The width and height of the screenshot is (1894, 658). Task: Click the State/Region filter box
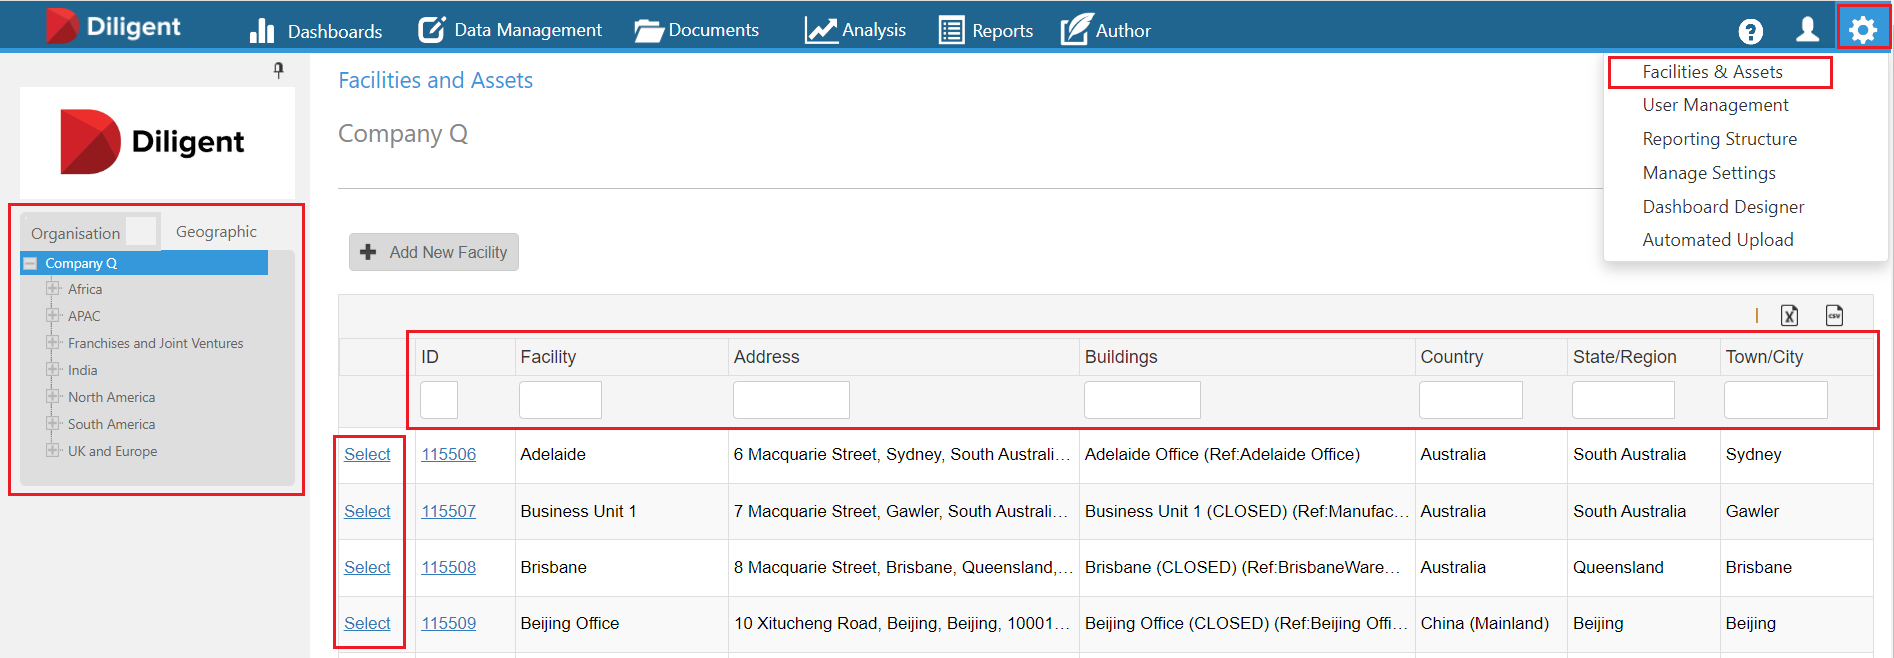(x=1623, y=400)
